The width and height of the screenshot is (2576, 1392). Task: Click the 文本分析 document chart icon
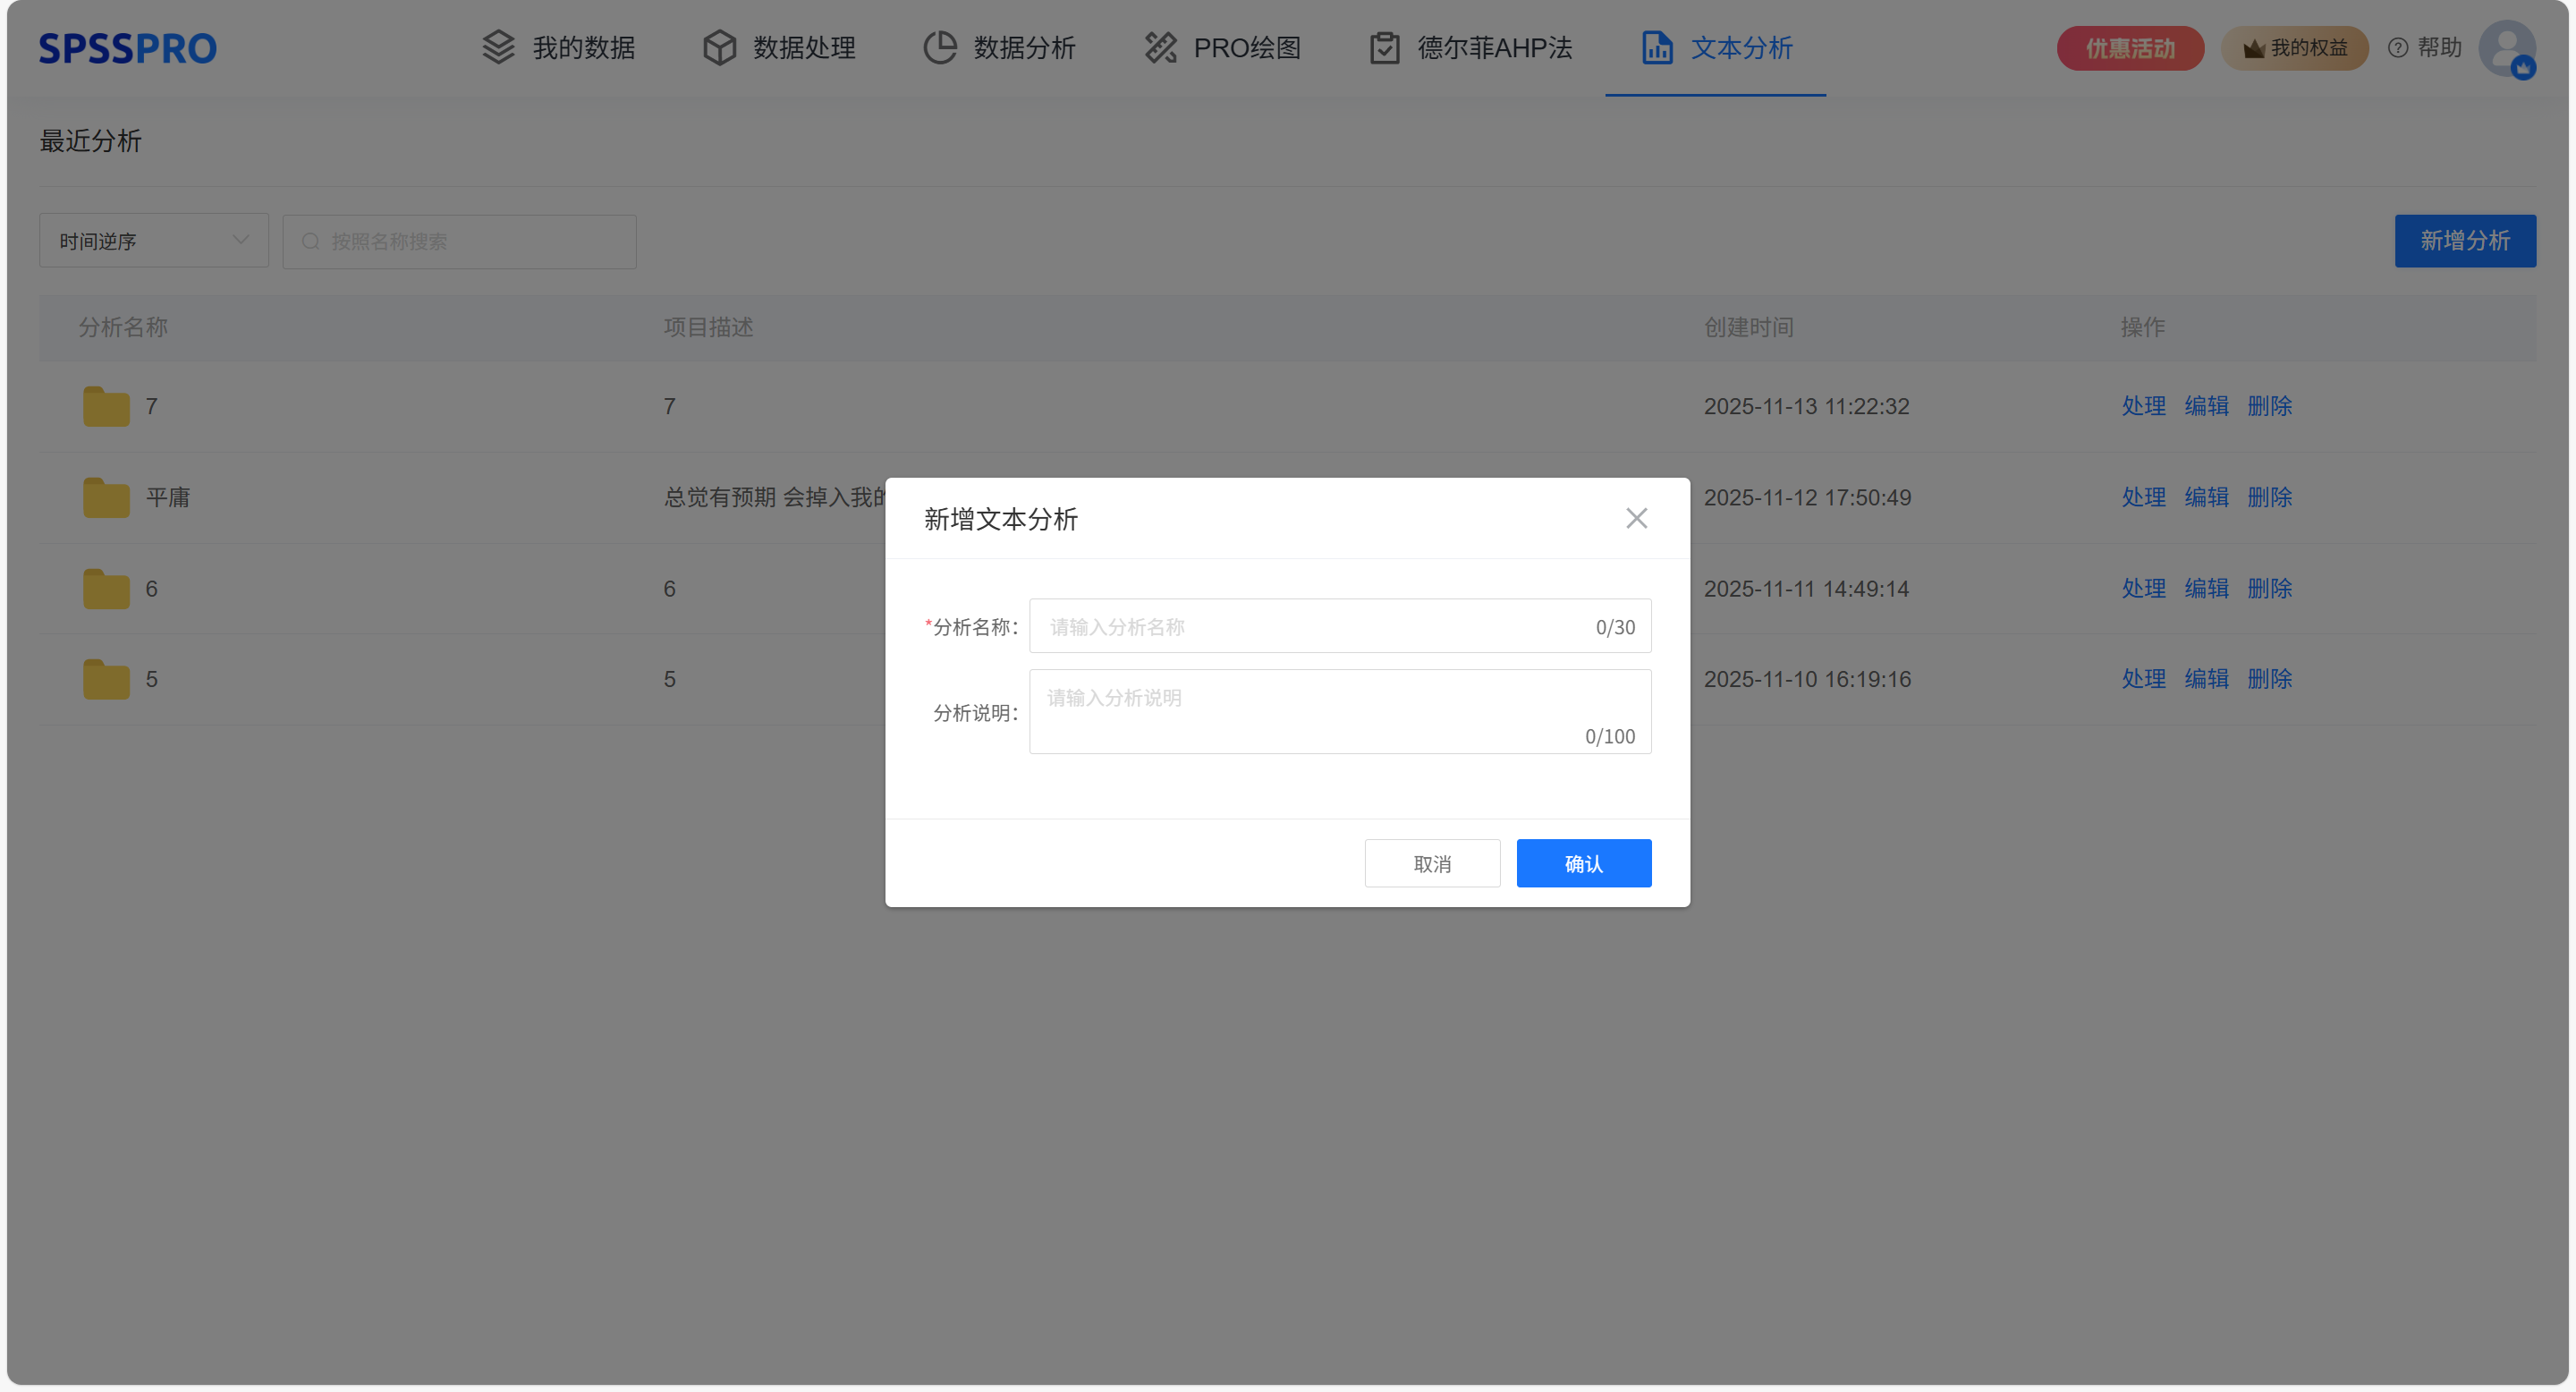(1657, 47)
